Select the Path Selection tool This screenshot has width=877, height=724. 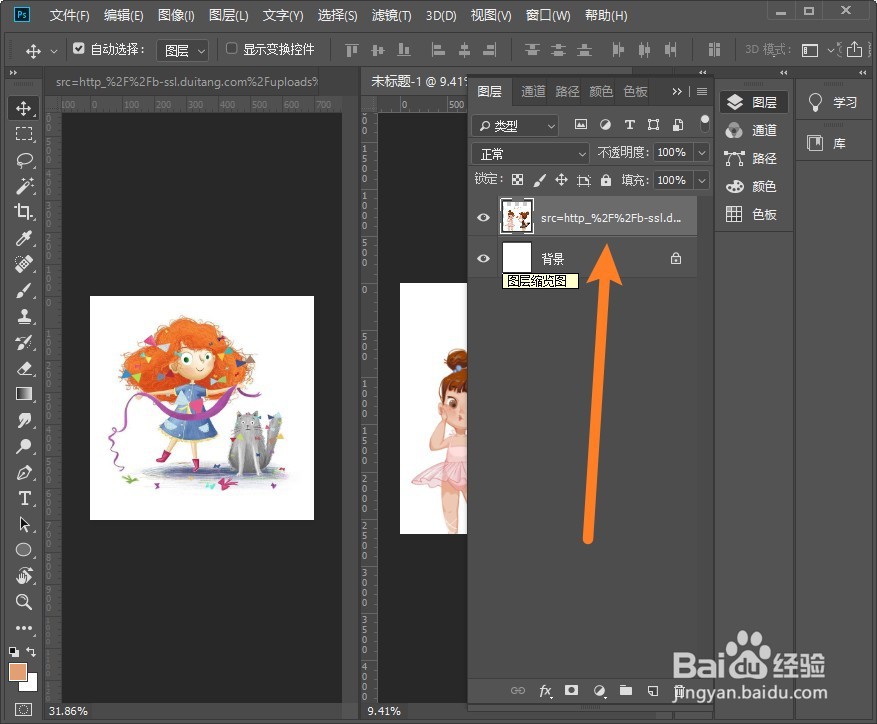(23, 524)
